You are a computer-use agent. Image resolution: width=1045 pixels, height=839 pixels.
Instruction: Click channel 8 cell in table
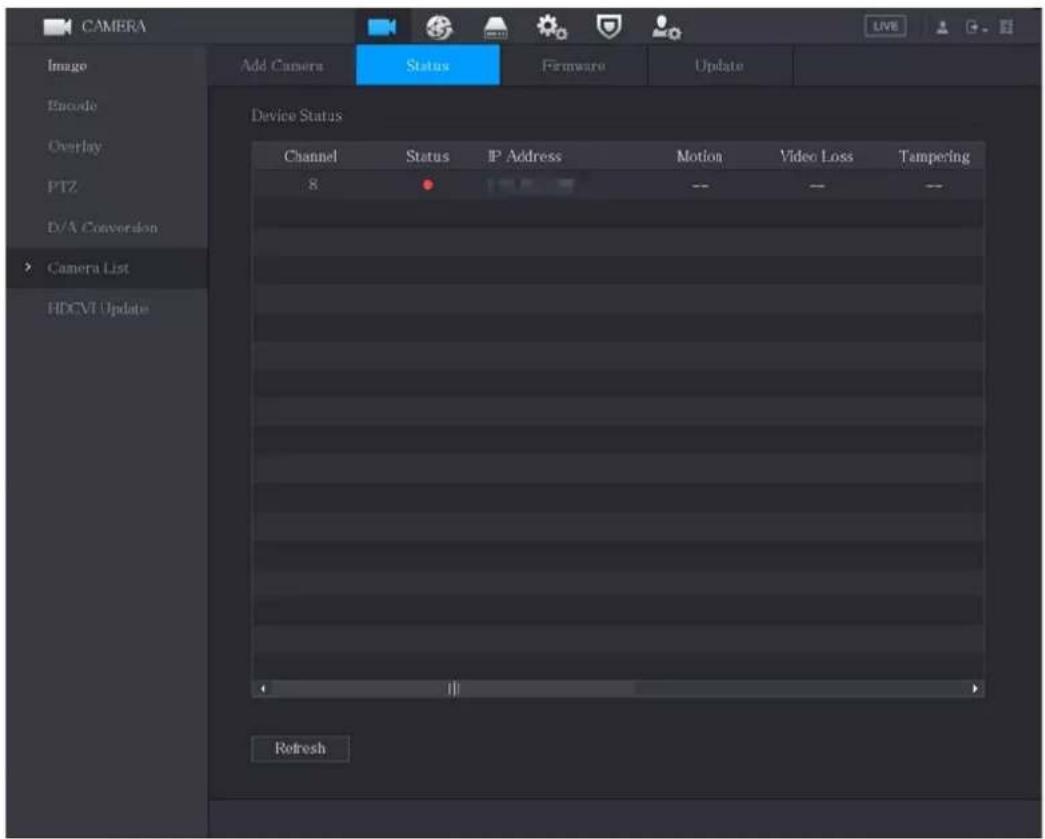point(313,185)
